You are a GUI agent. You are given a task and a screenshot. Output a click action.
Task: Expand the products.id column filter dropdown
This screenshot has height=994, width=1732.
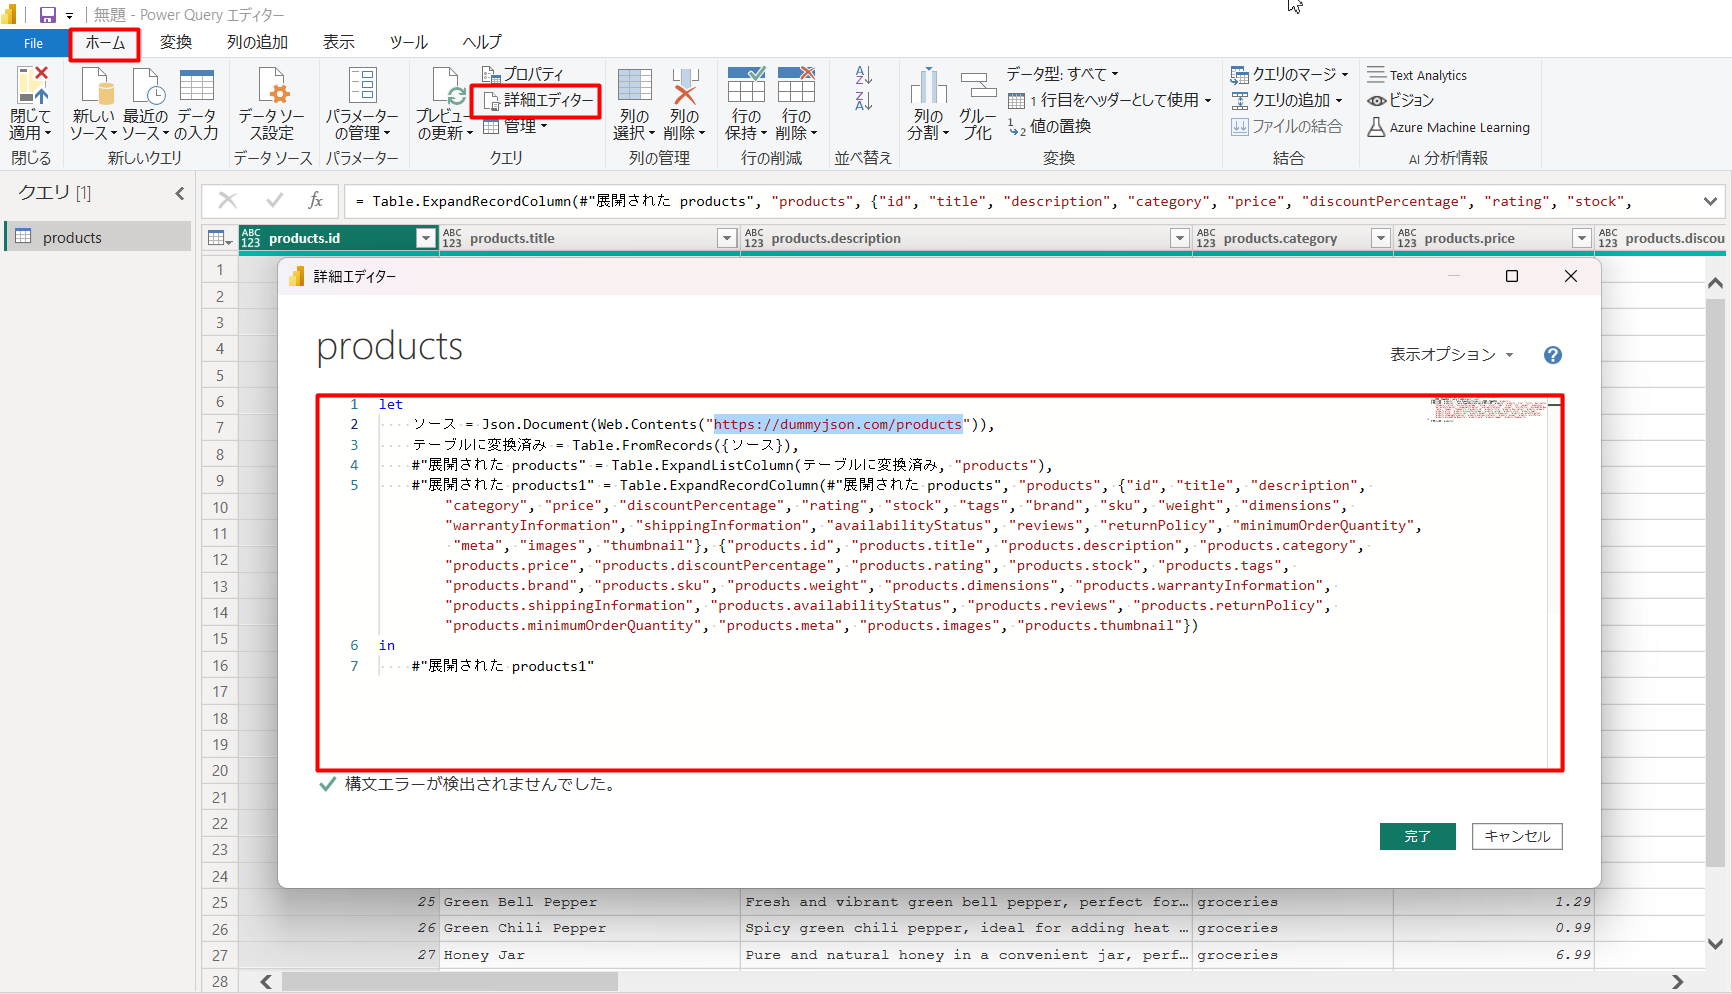426,238
